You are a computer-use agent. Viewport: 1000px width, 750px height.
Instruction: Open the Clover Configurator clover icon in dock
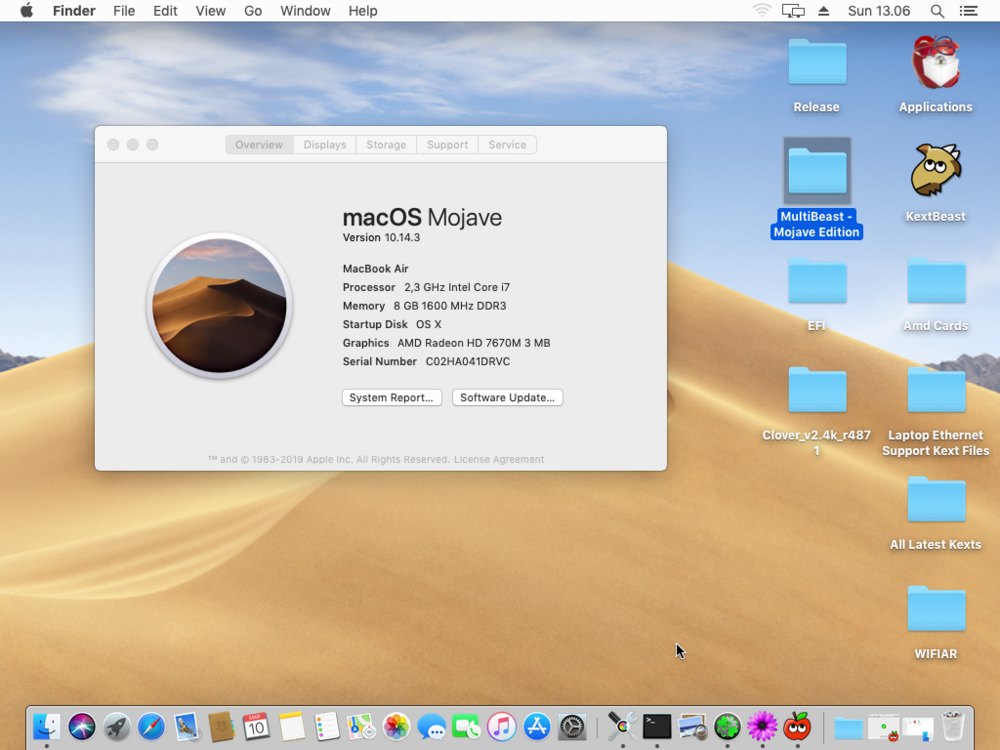point(727,726)
